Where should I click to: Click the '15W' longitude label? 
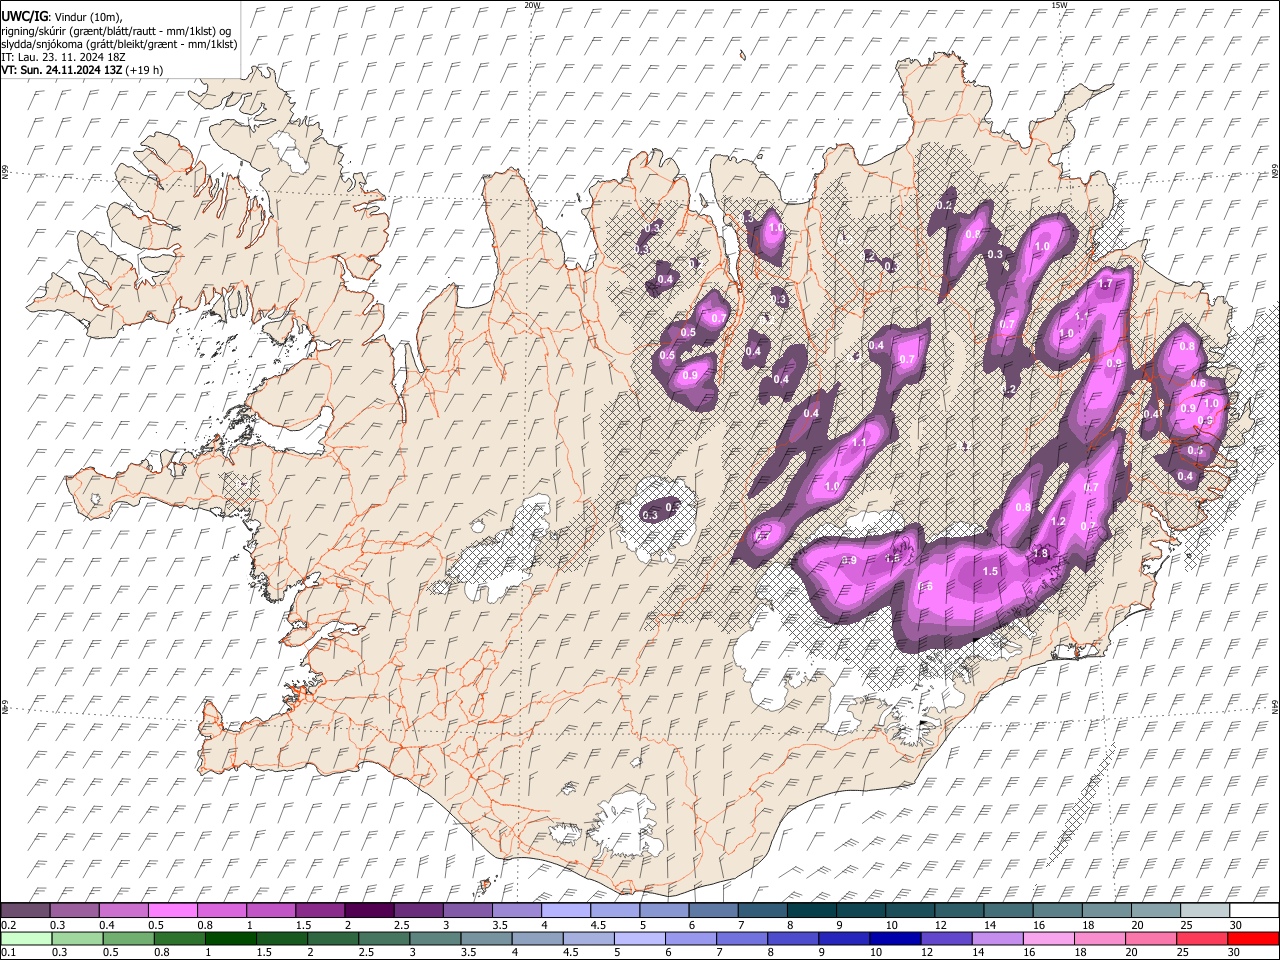(1060, 5)
